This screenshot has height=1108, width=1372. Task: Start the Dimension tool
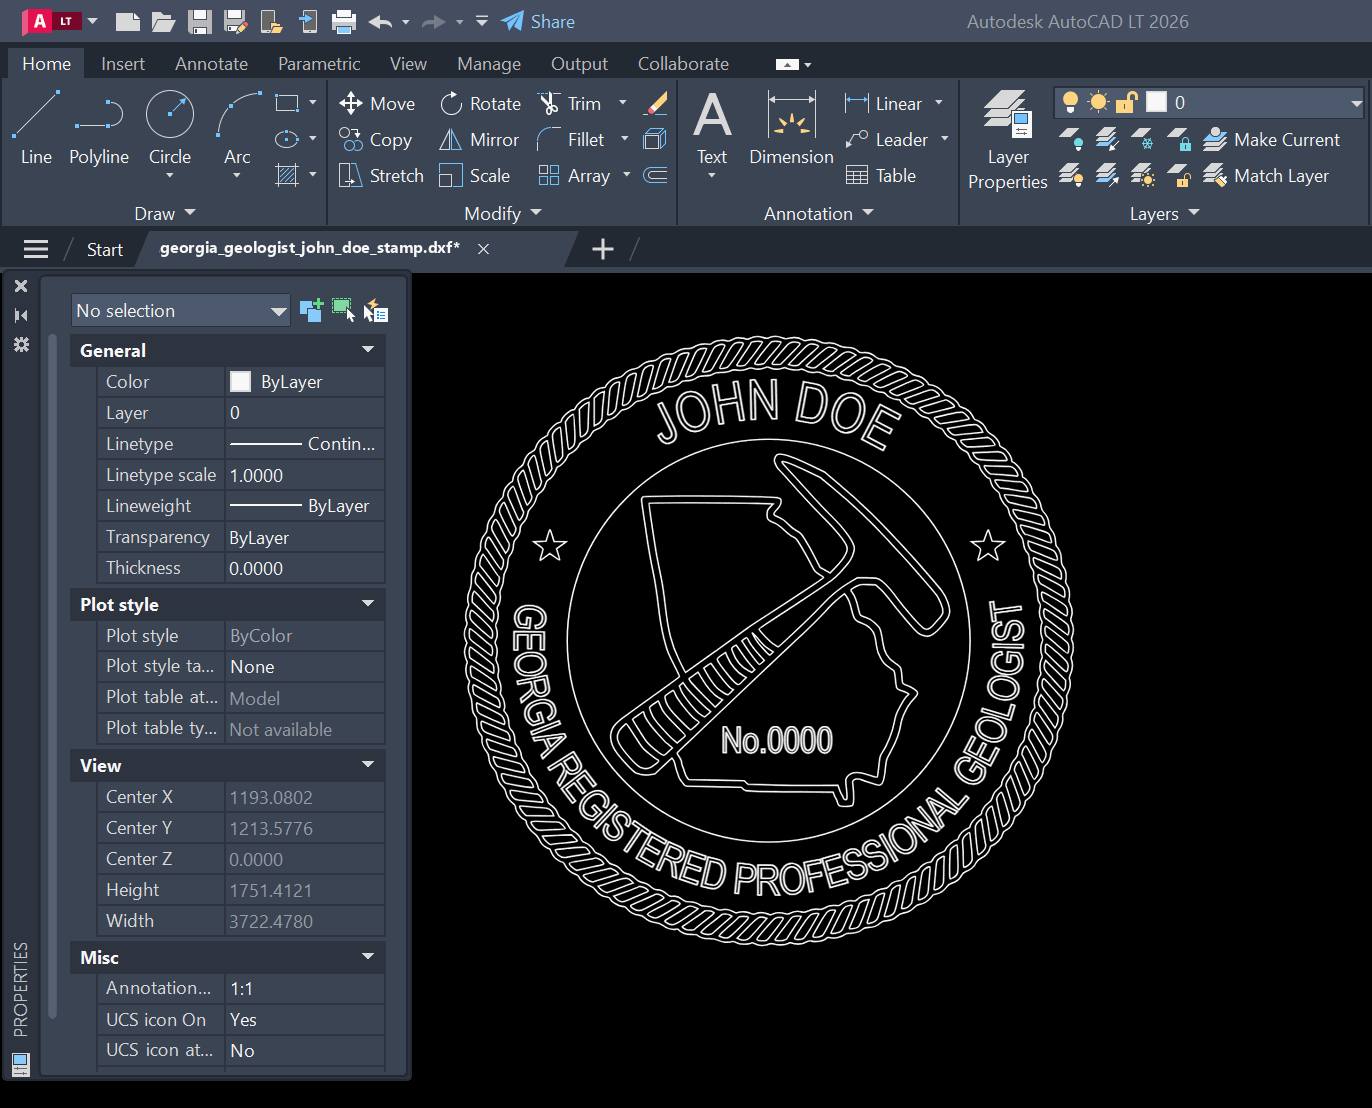[791, 127]
